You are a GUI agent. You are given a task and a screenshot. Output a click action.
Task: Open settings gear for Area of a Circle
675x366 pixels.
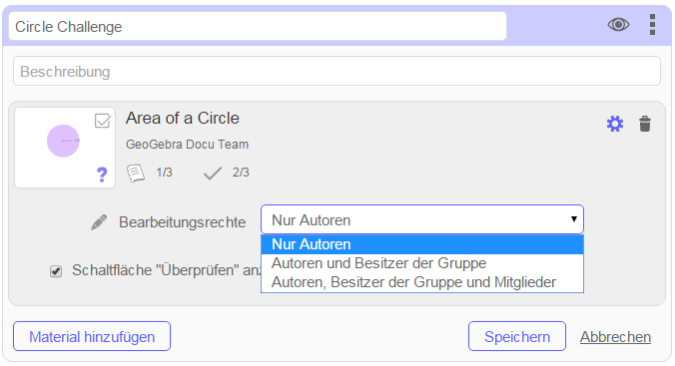pos(615,124)
